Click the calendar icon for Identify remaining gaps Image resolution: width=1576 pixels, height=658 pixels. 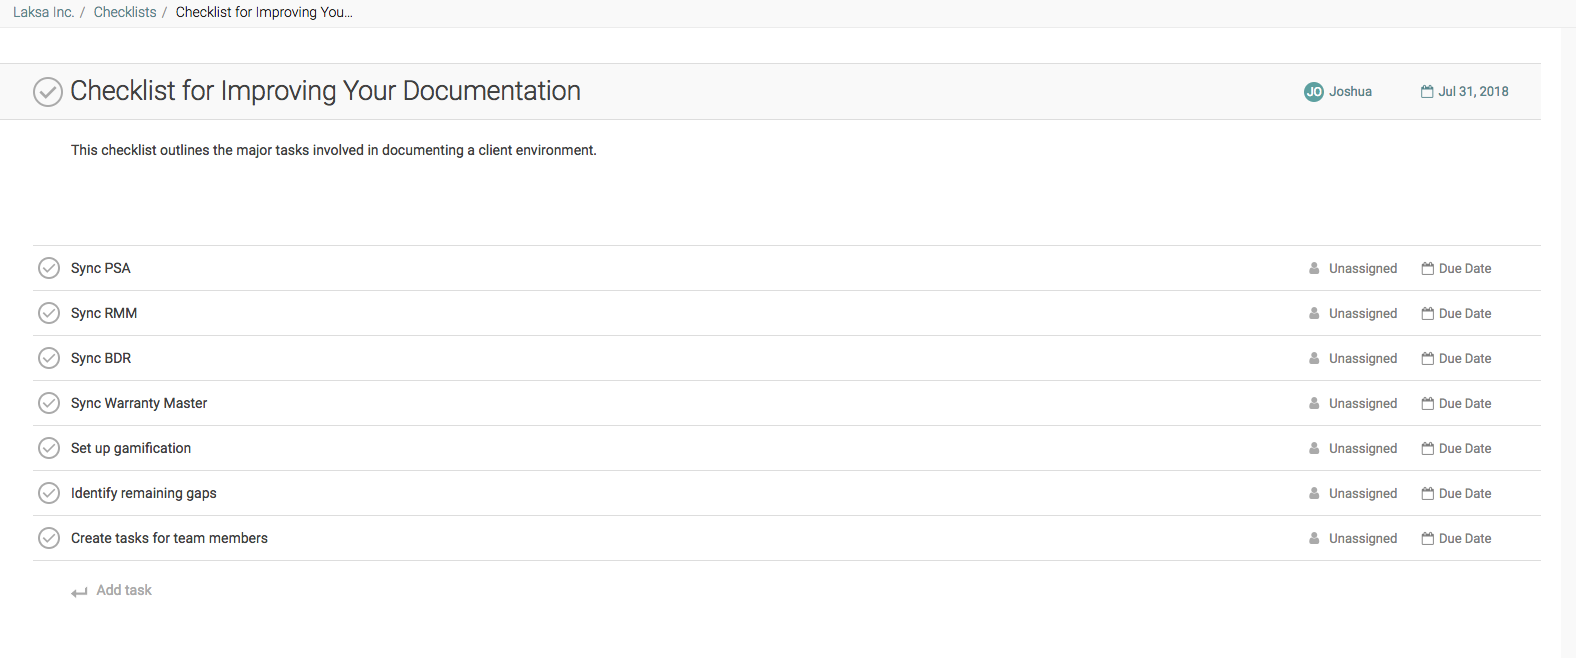[1426, 493]
